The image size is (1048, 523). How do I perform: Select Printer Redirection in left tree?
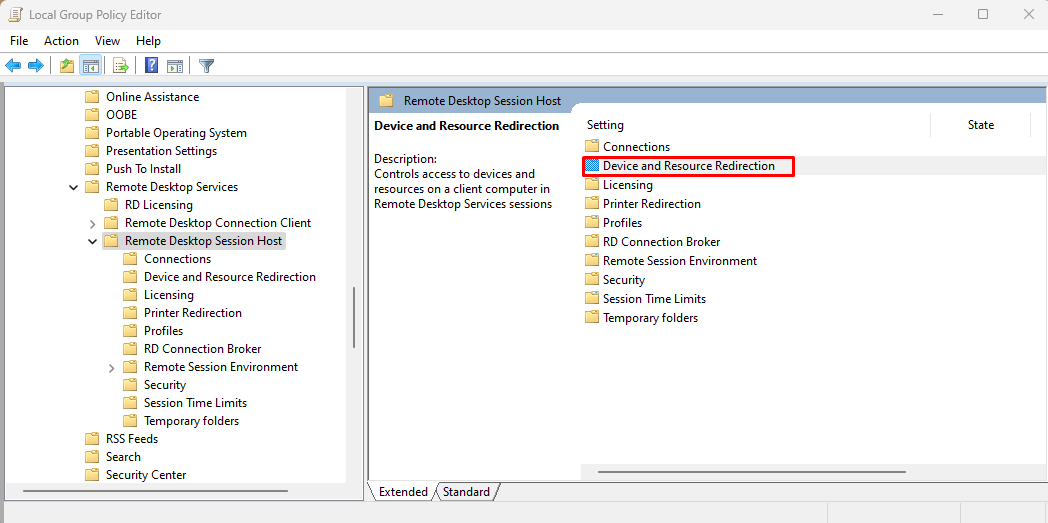[192, 313]
